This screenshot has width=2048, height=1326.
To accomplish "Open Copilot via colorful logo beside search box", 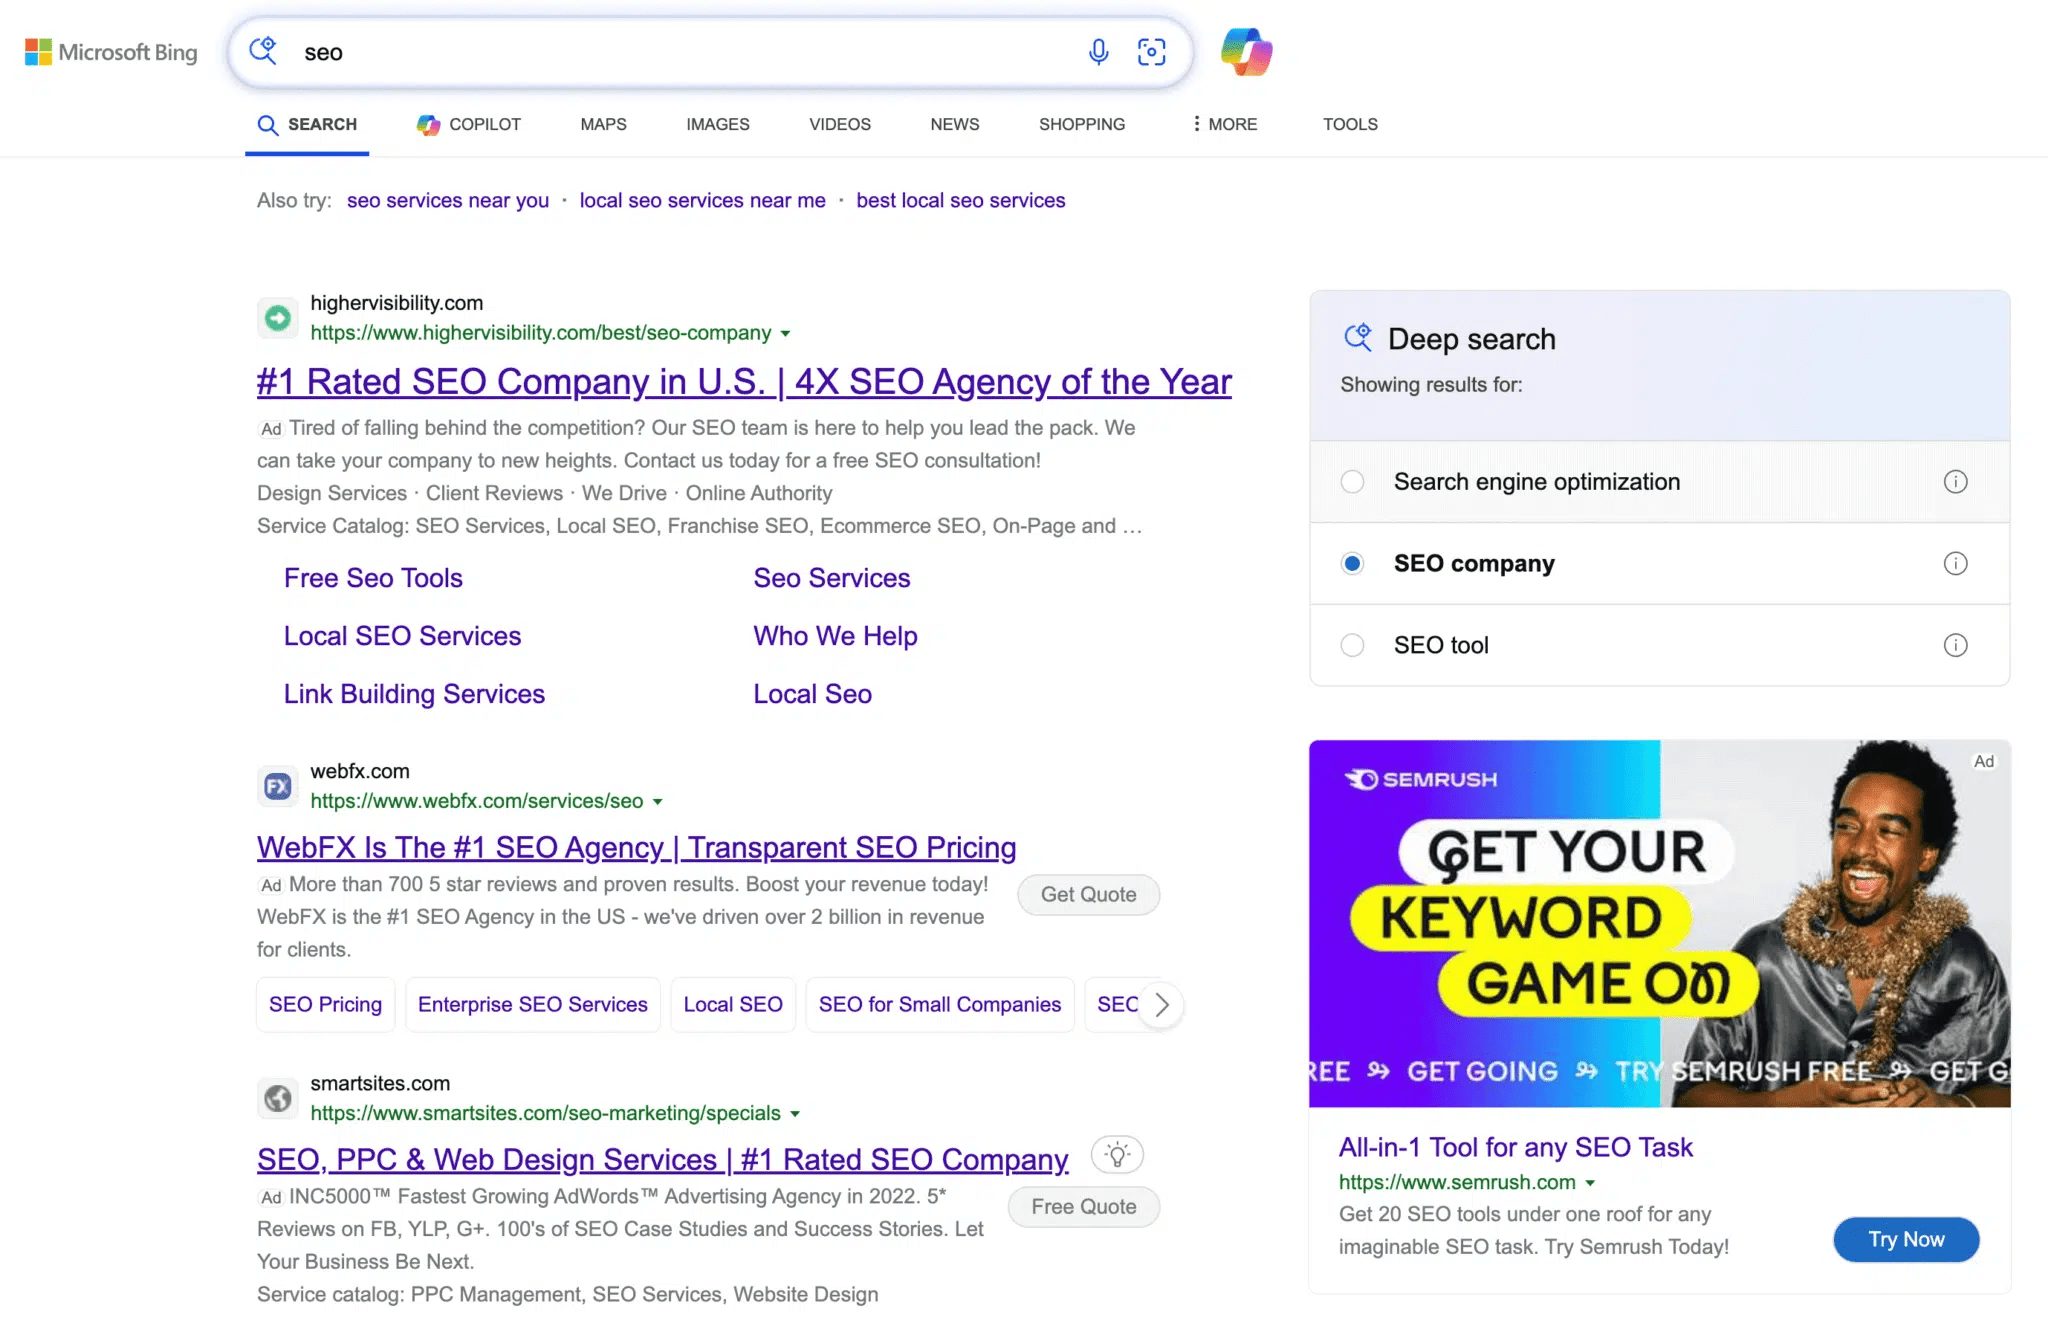I will 1246,52.
